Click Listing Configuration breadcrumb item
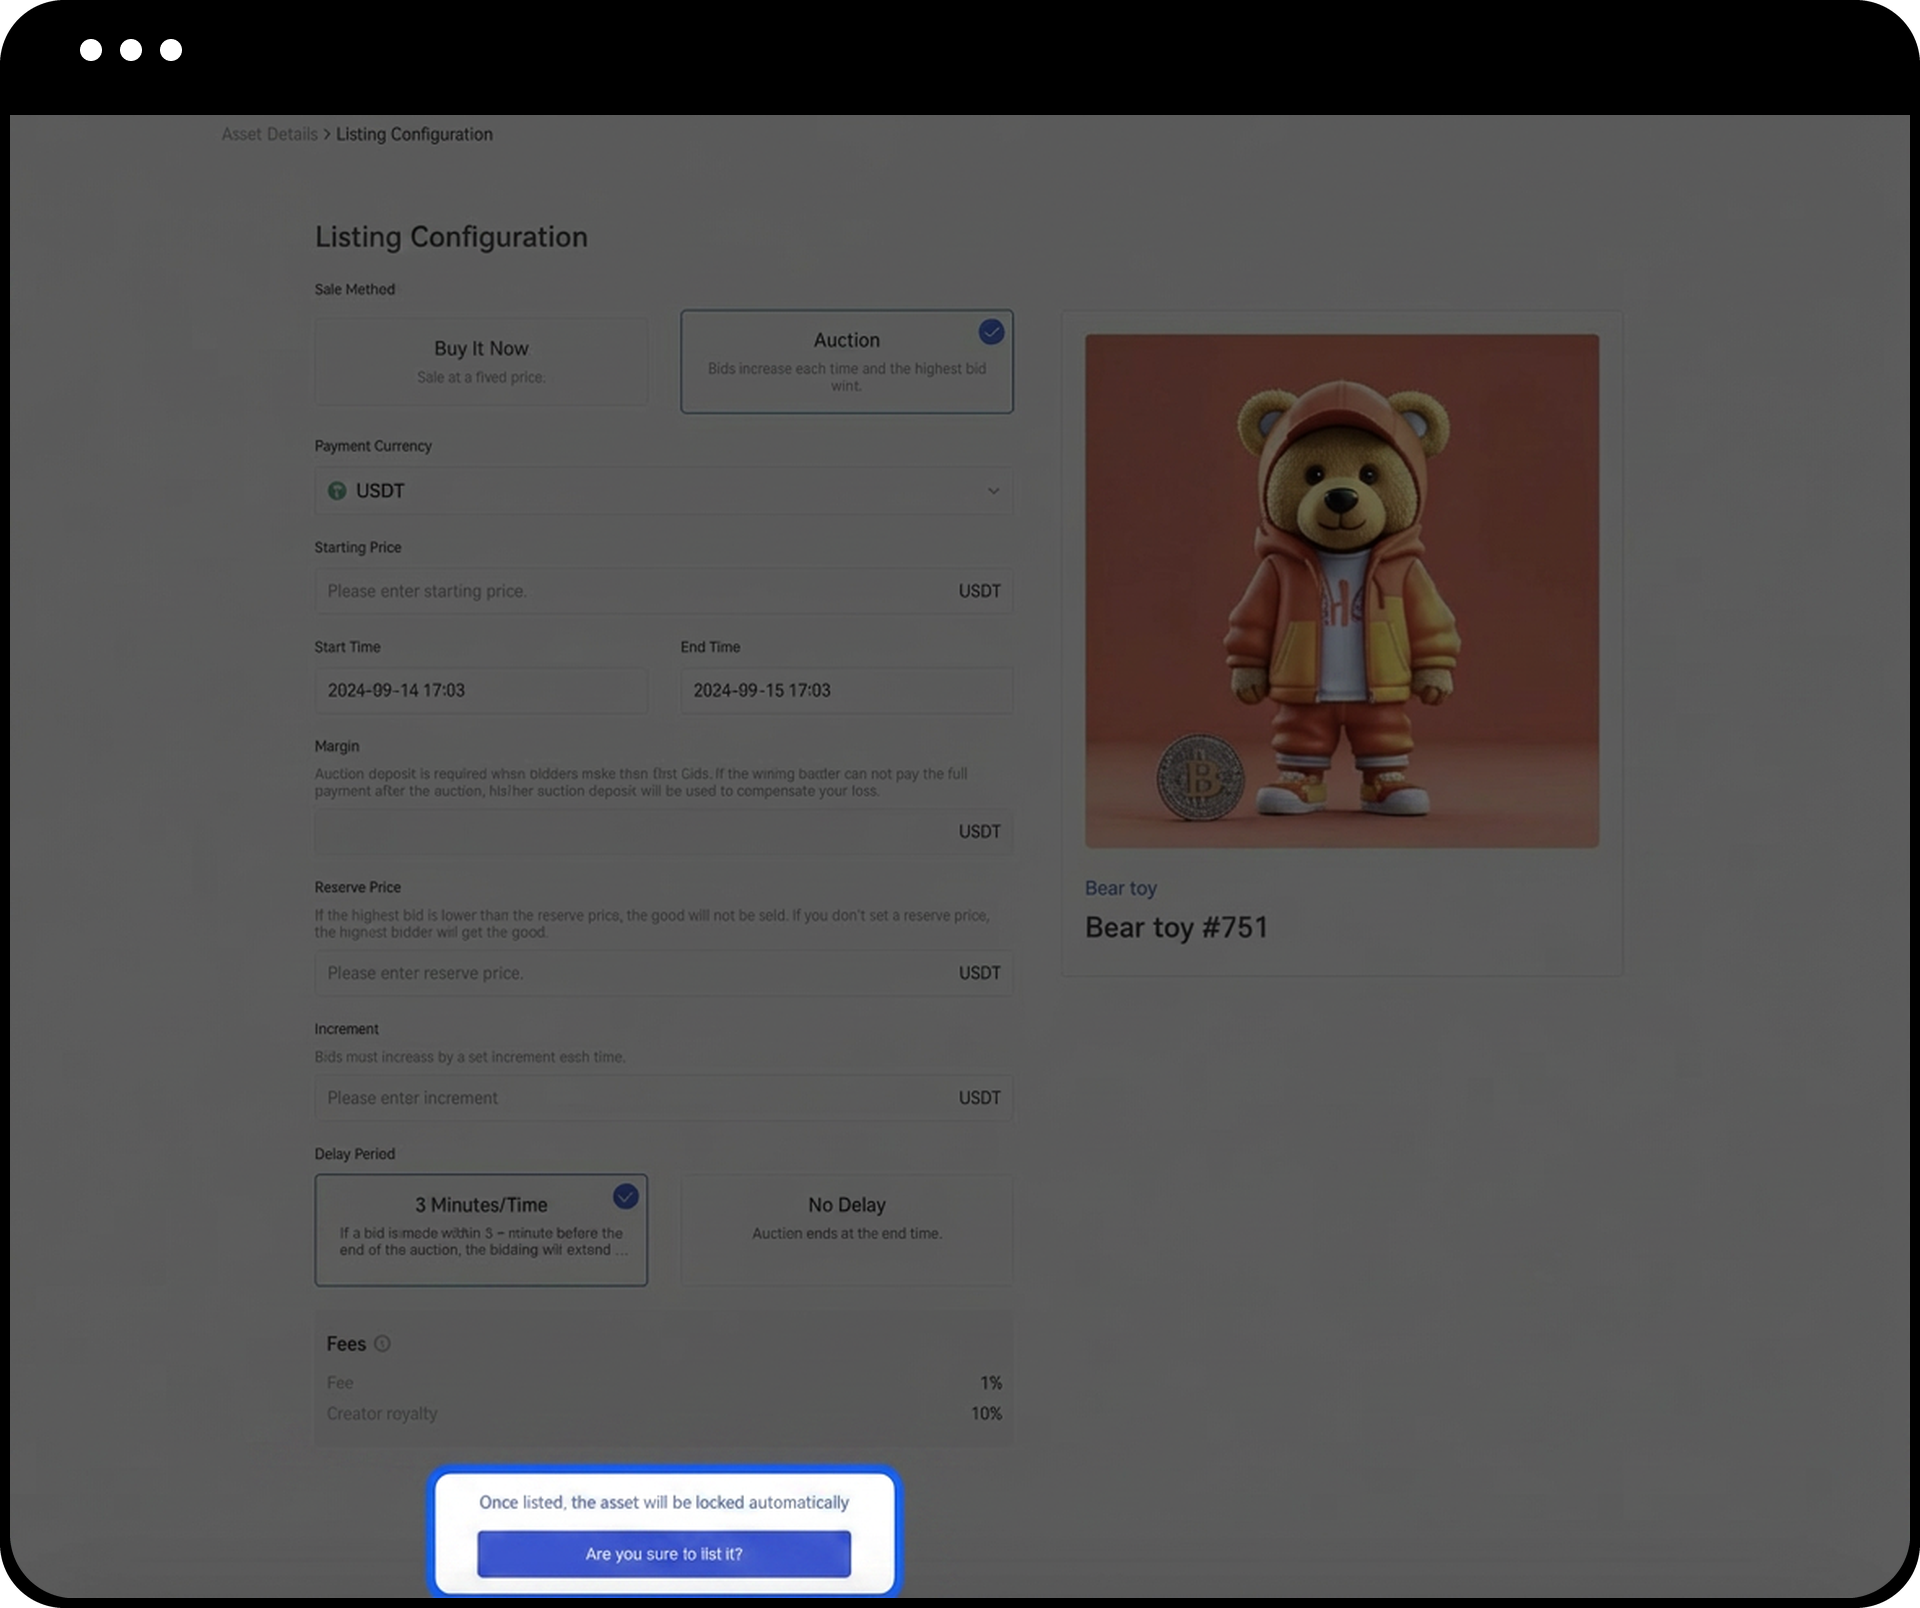The image size is (1920, 1608). [x=414, y=134]
